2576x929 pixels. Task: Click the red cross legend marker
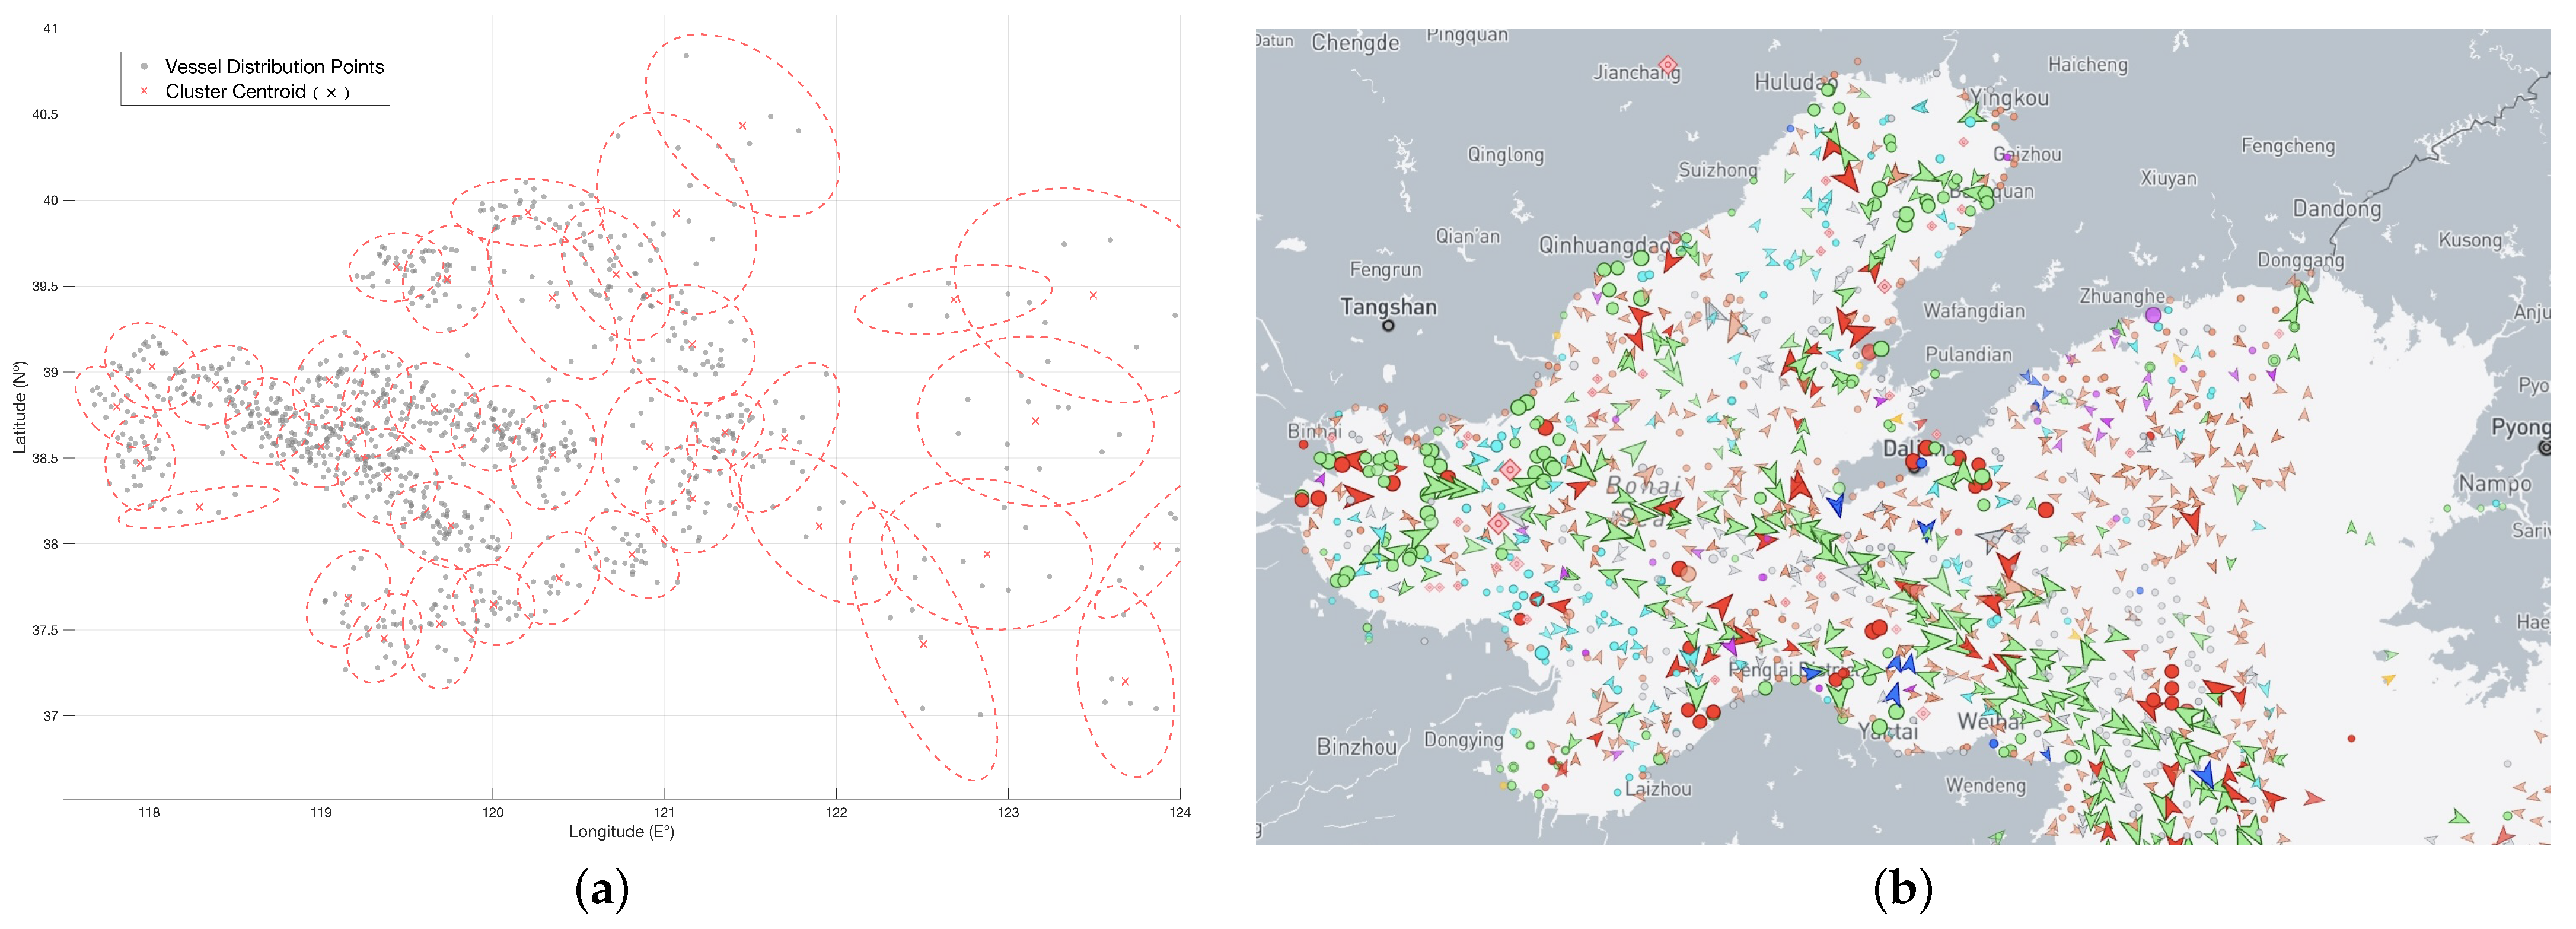coord(144,92)
